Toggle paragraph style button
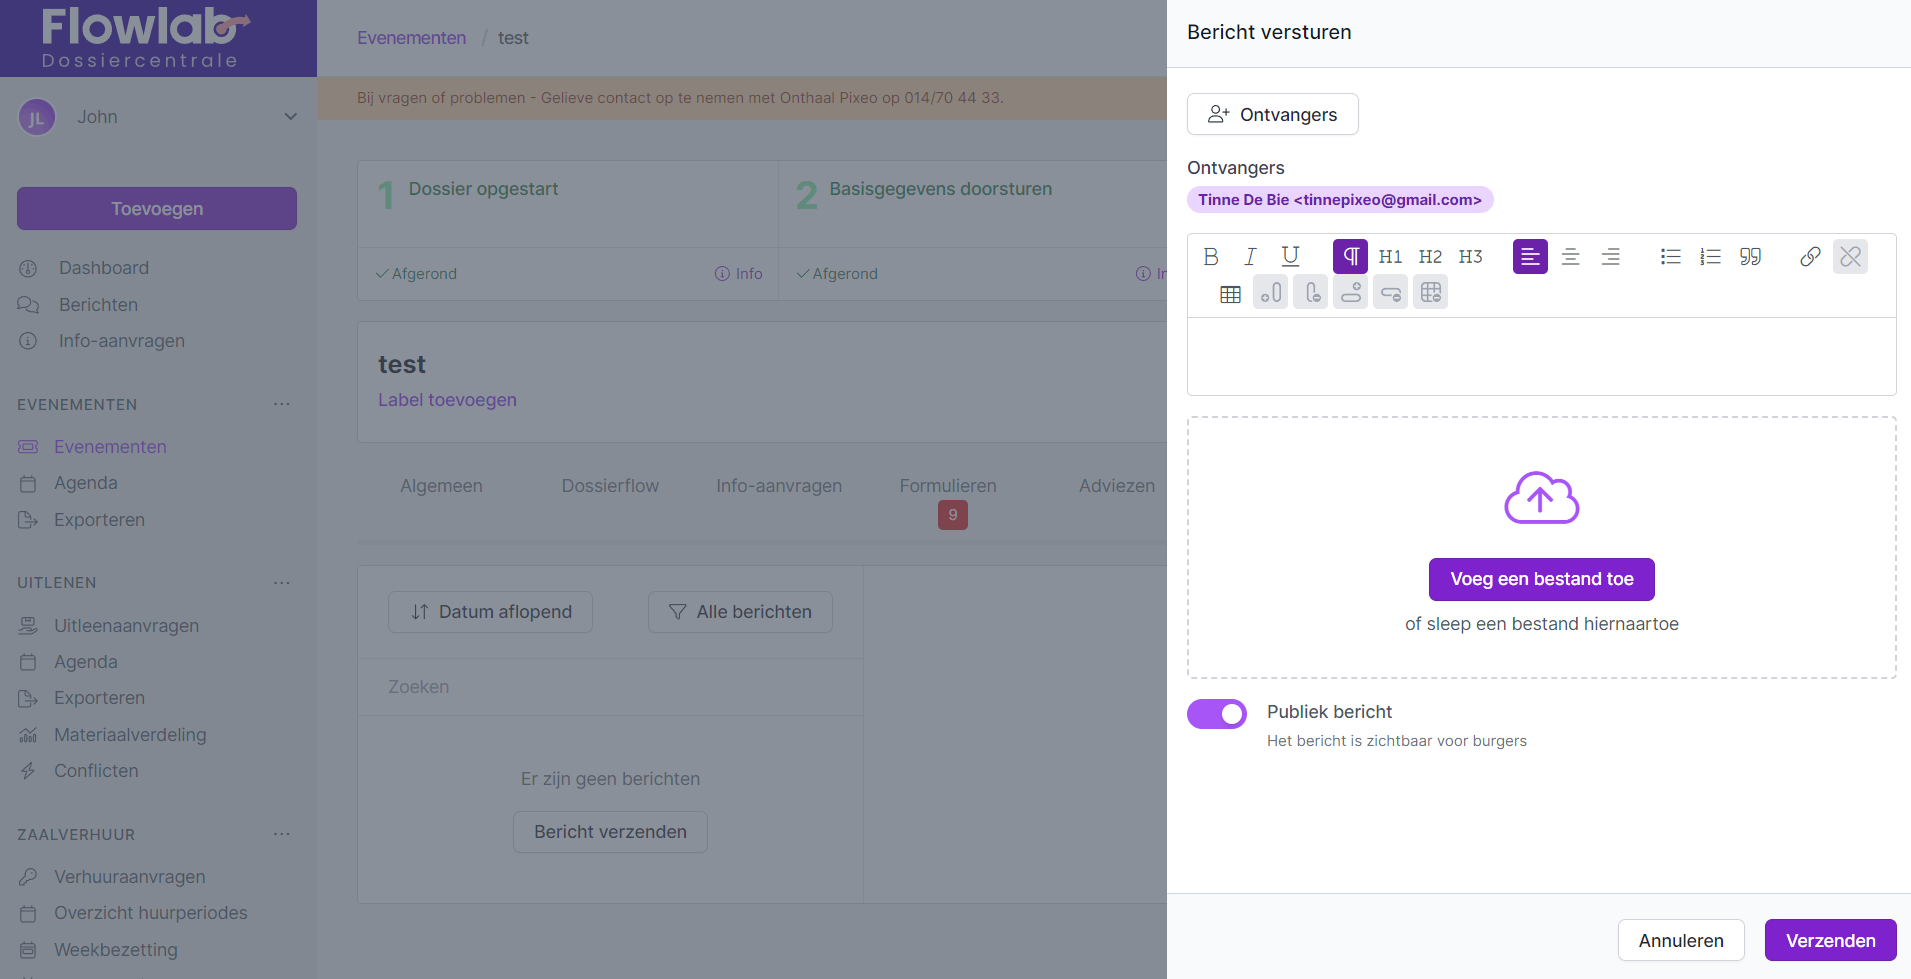The image size is (1911, 979). point(1350,257)
